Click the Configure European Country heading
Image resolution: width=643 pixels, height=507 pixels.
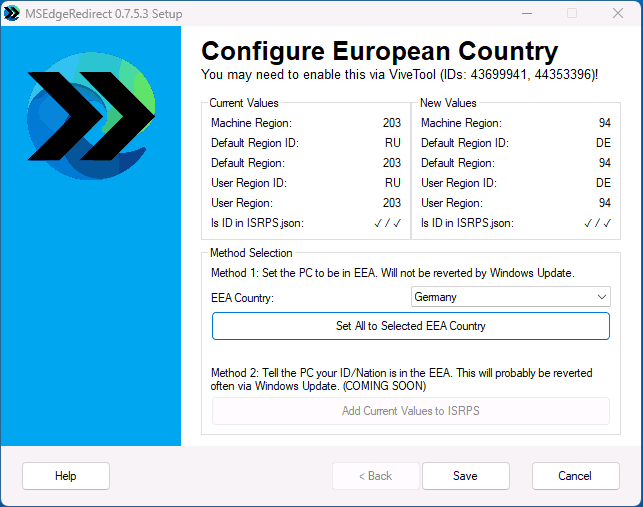point(379,52)
